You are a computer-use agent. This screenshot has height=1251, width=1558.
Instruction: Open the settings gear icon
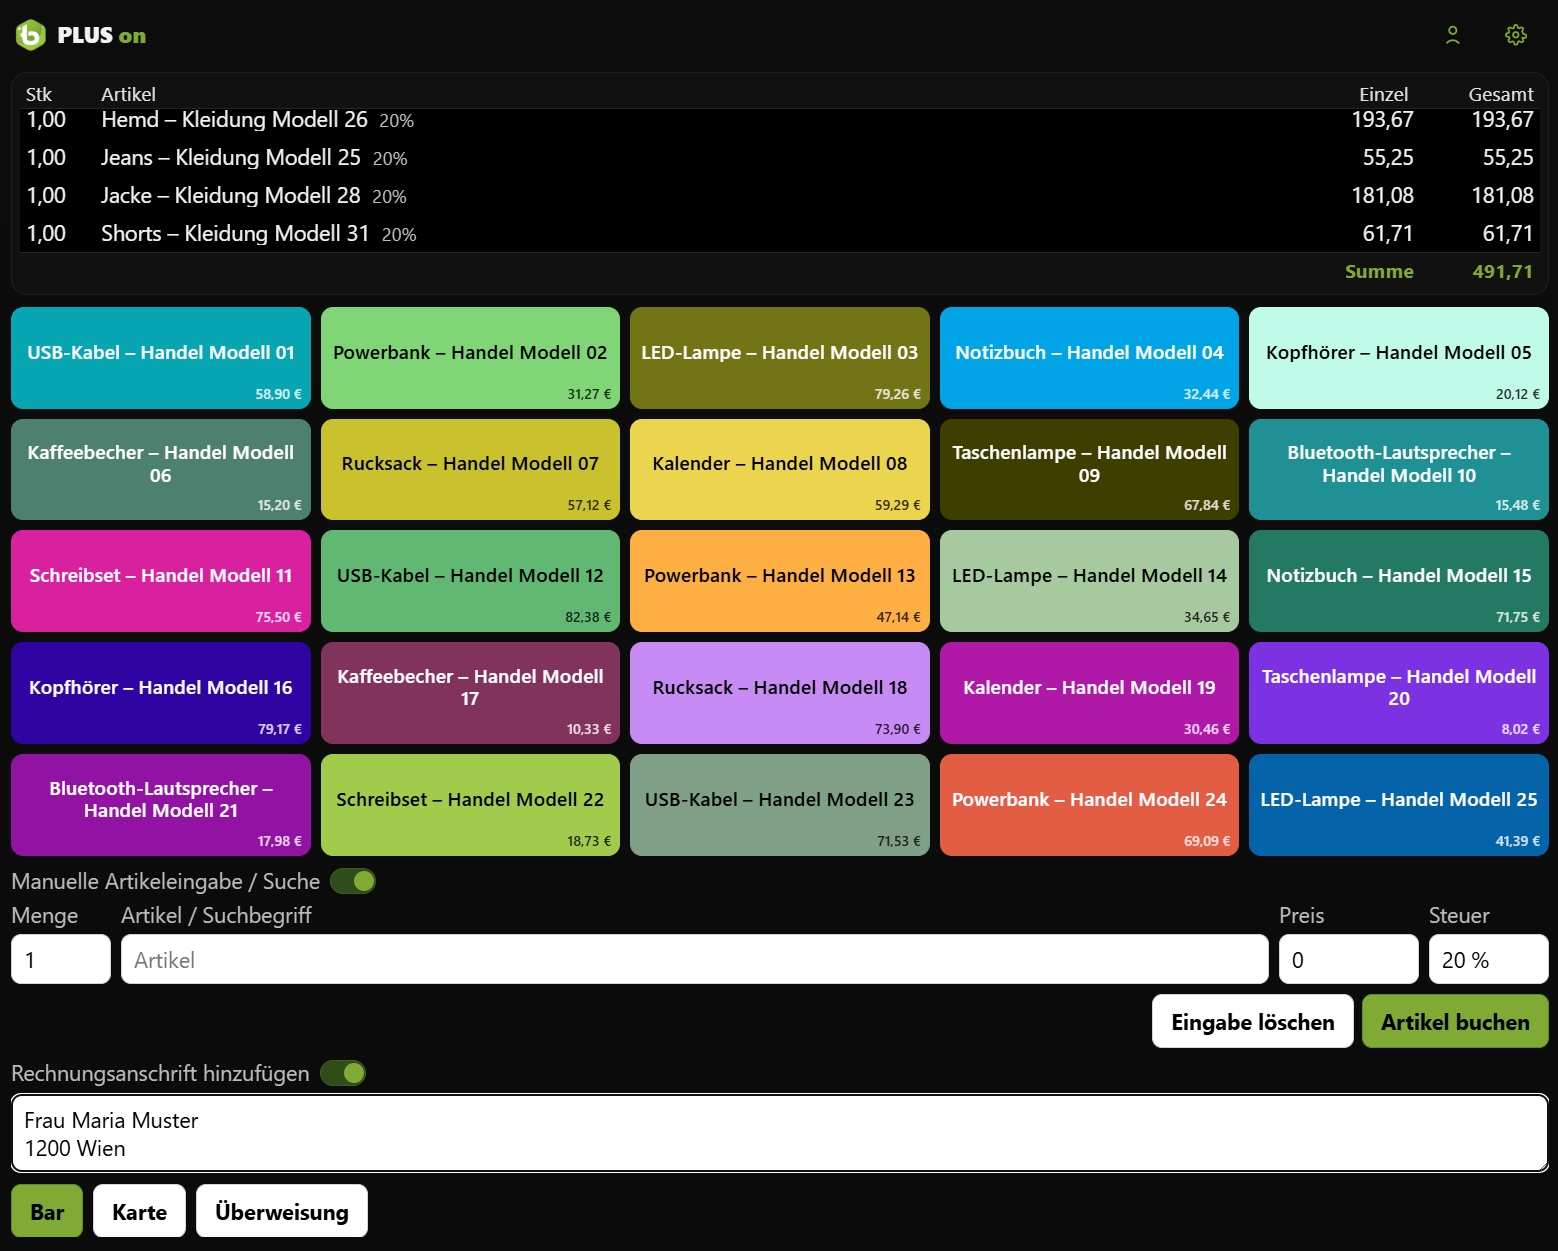click(1516, 34)
